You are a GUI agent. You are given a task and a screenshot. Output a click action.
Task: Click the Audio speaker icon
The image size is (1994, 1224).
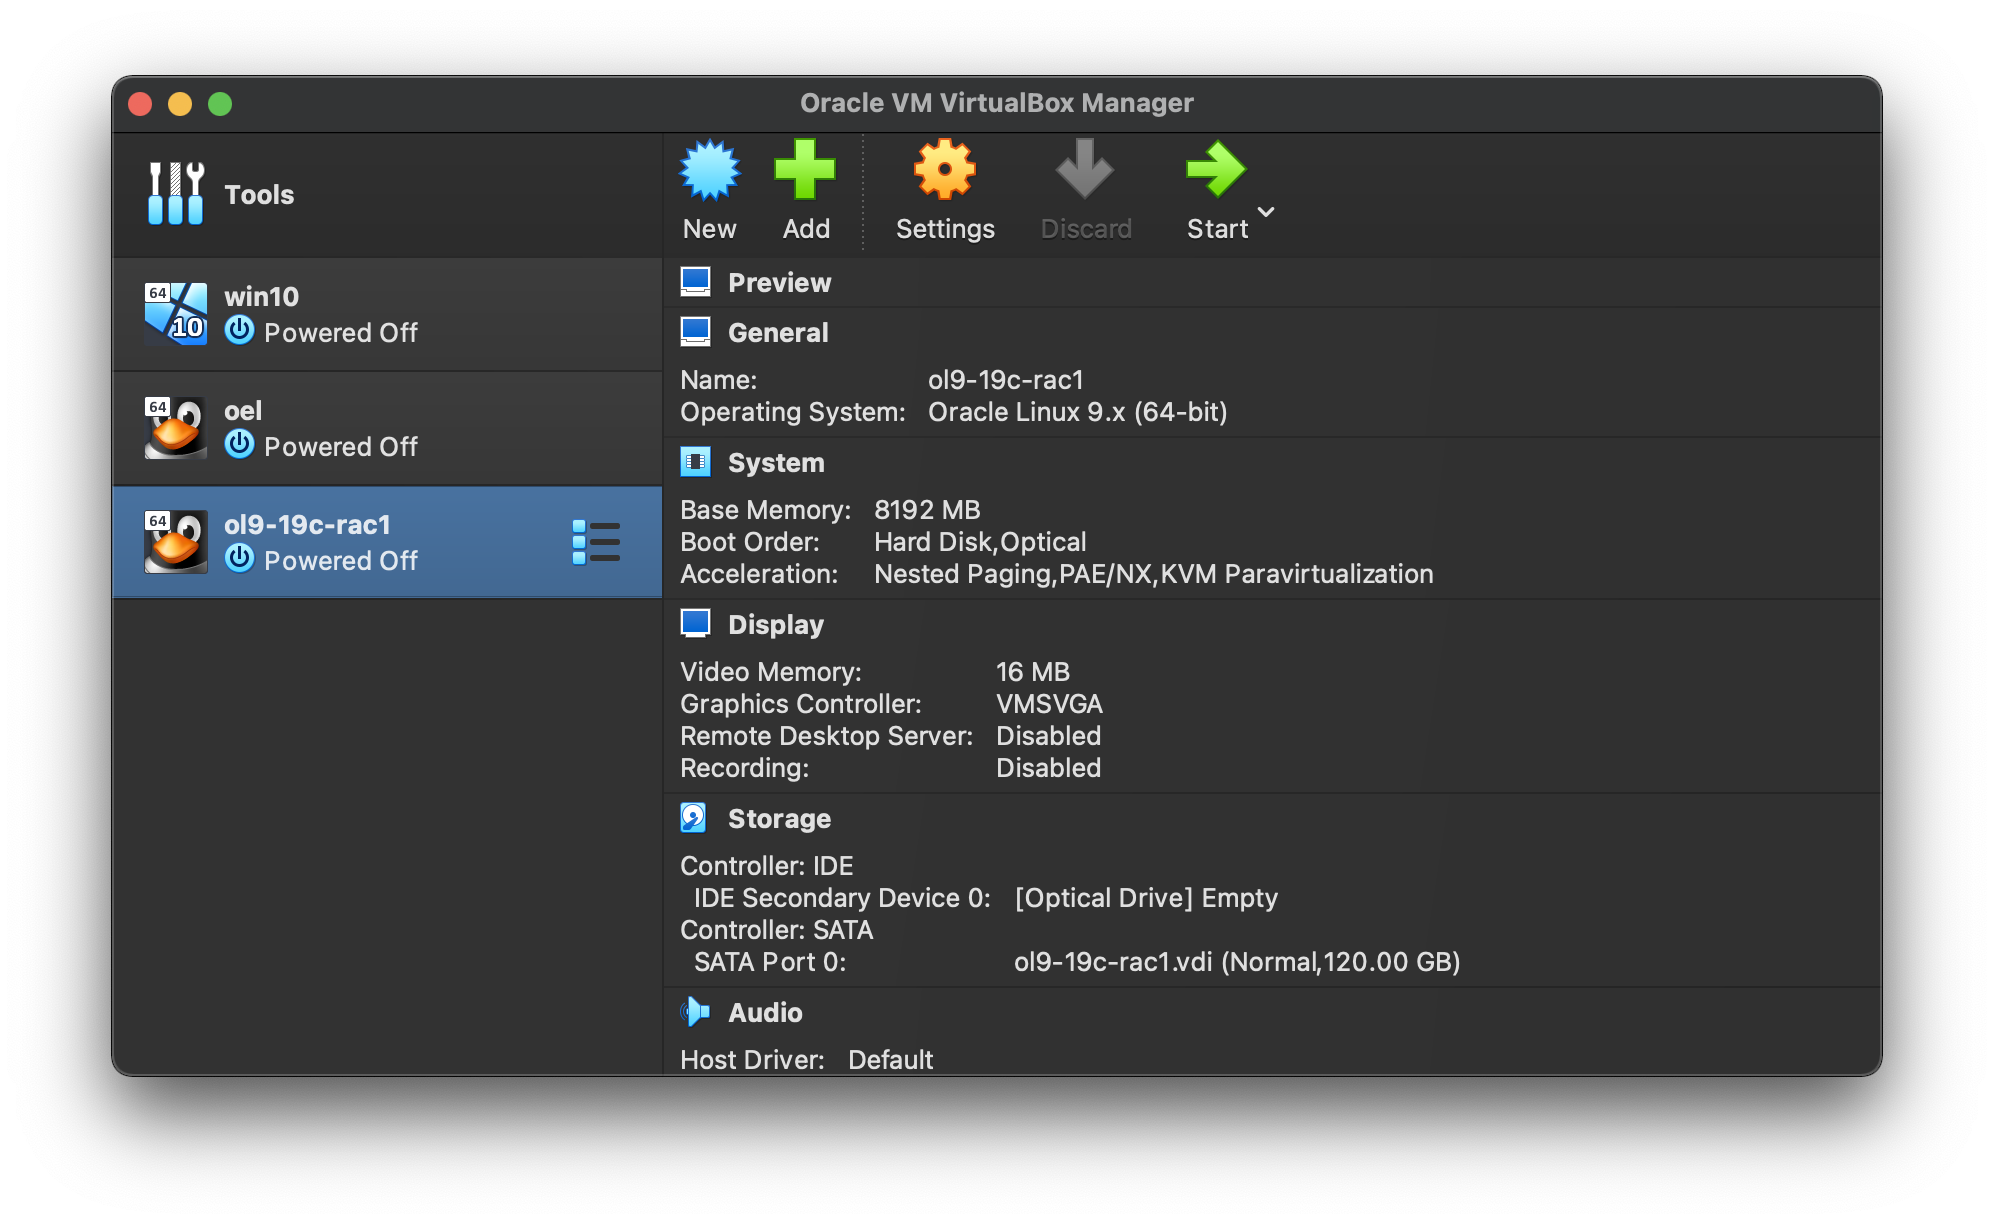[x=695, y=1013]
